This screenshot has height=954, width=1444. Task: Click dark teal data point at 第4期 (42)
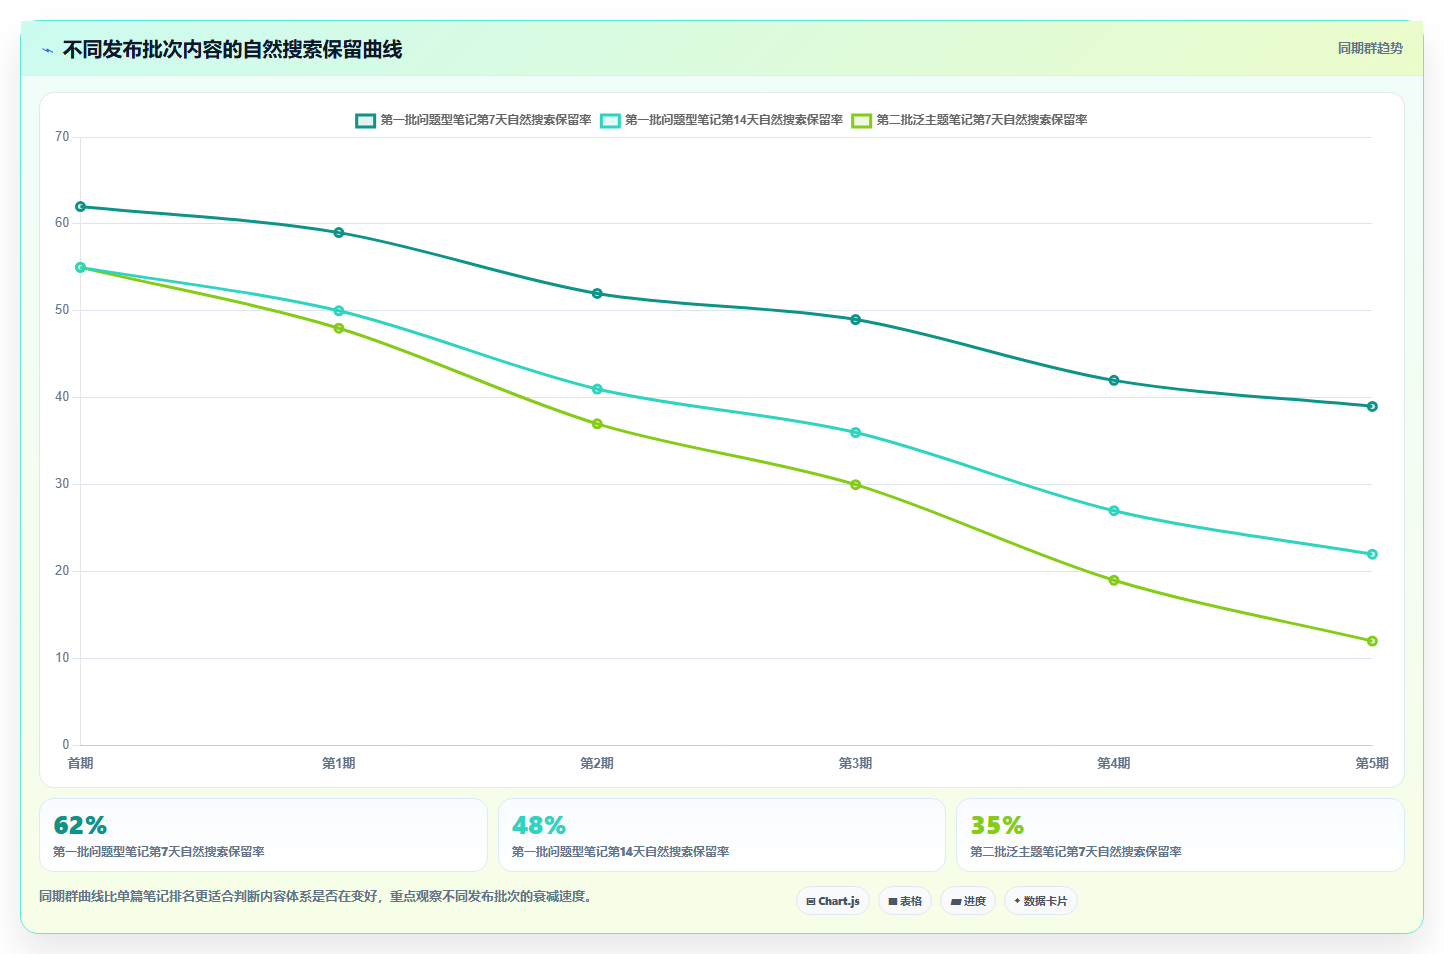(x=1114, y=380)
